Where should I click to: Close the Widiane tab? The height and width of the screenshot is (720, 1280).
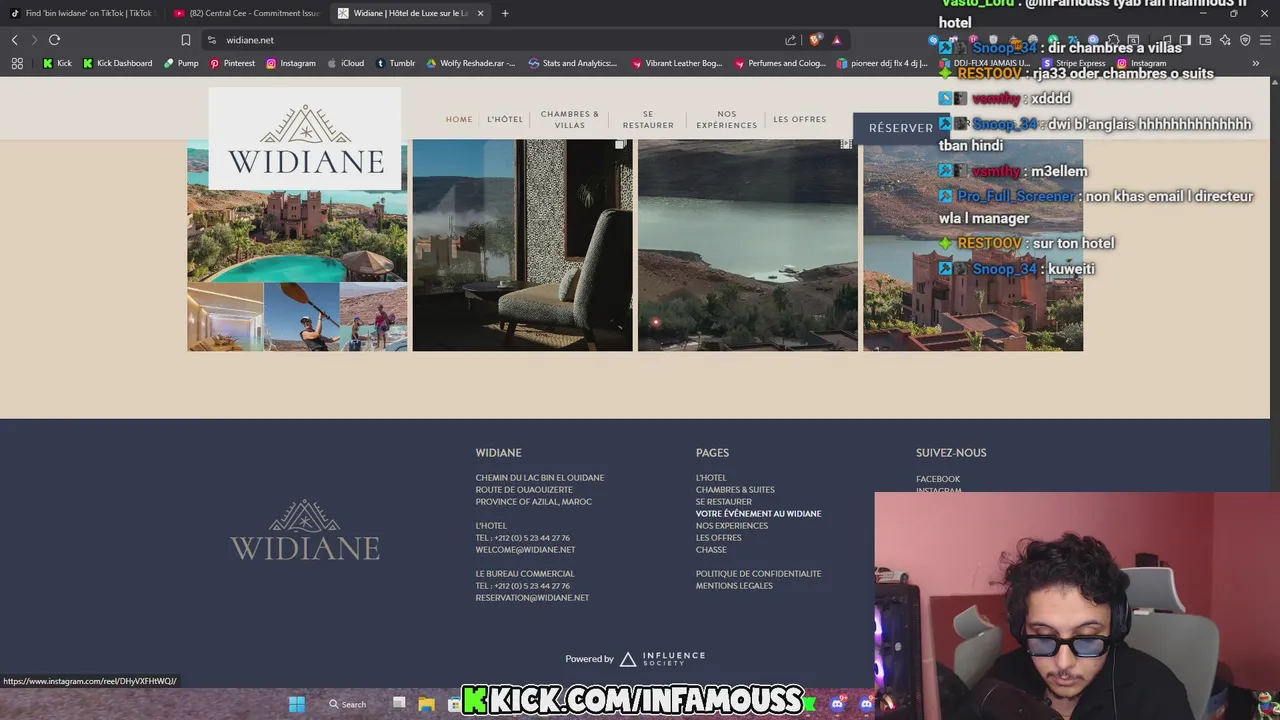pyautogui.click(x=481, y=13)
